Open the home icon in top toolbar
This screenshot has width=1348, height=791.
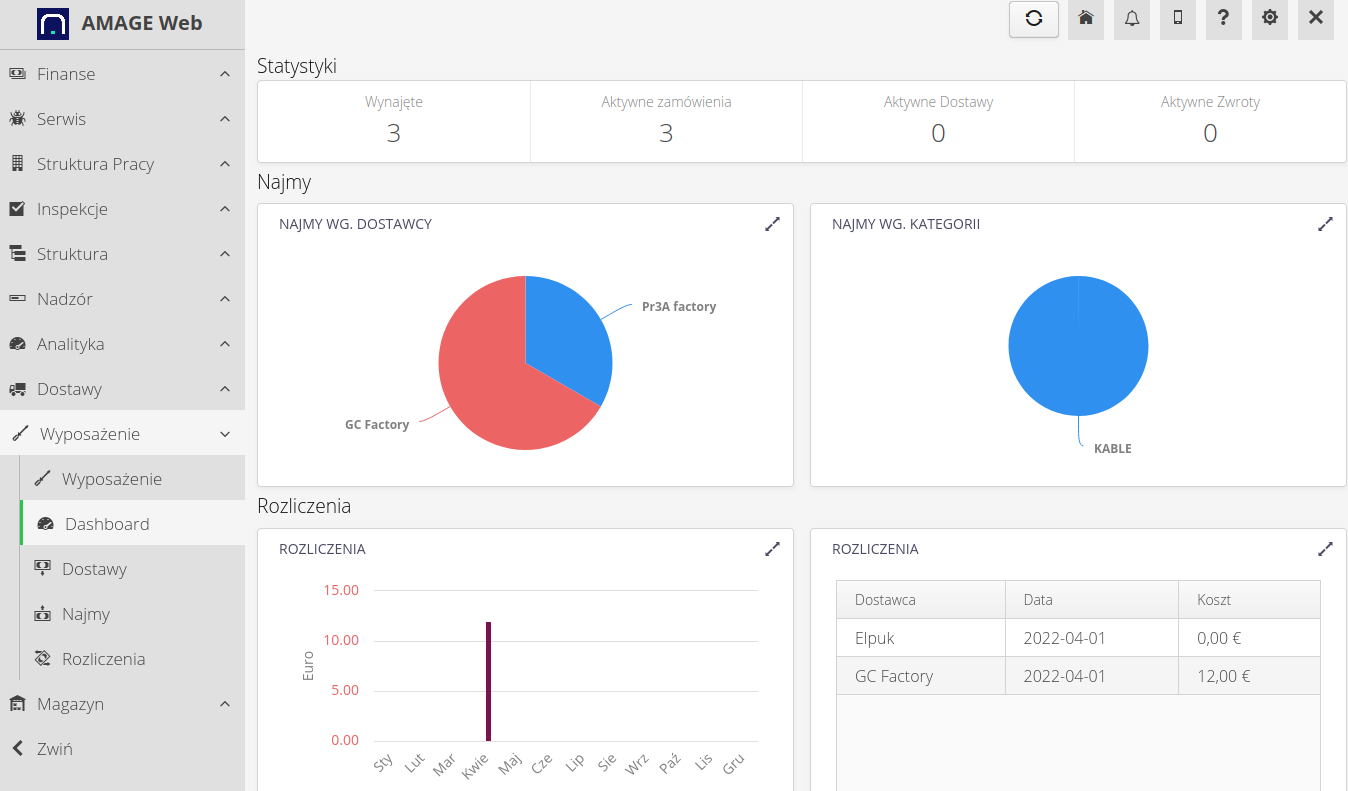click(1085, 19)
